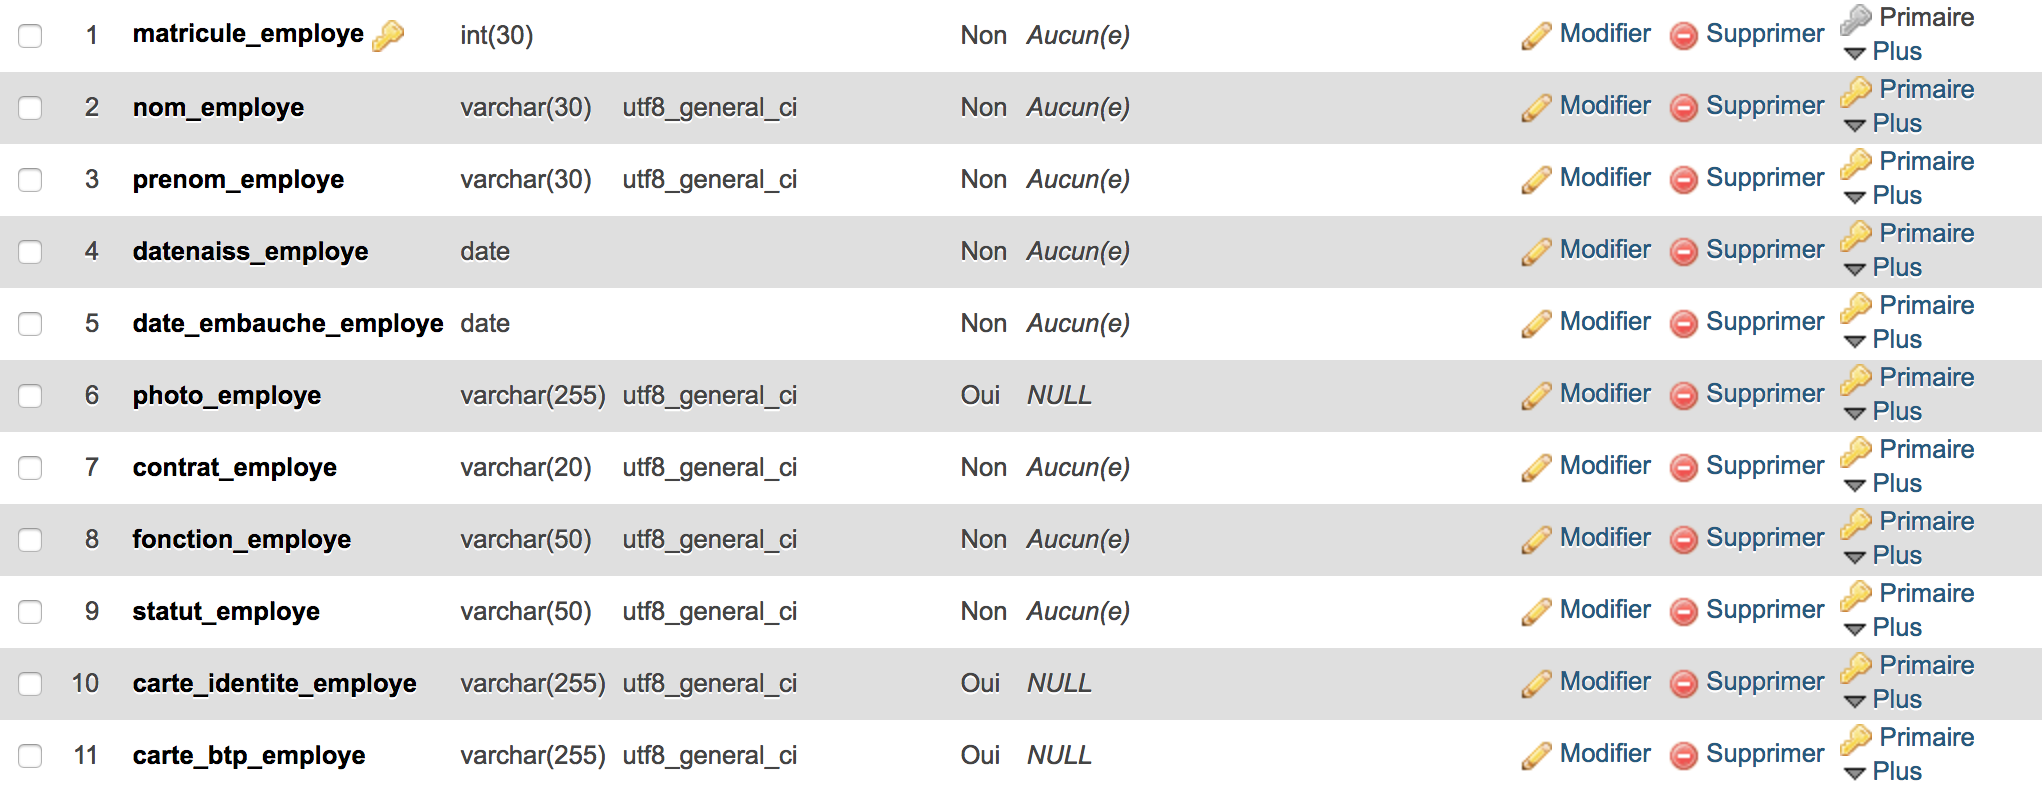Expand Plus options for carte_btp_employe
Viewport: 2042px width, 794px height.
point(1884,772)
